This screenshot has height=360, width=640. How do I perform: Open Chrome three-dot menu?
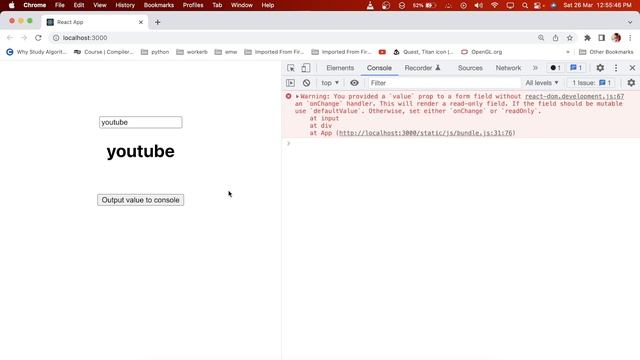pyautogui.click(x=630, y=38)
